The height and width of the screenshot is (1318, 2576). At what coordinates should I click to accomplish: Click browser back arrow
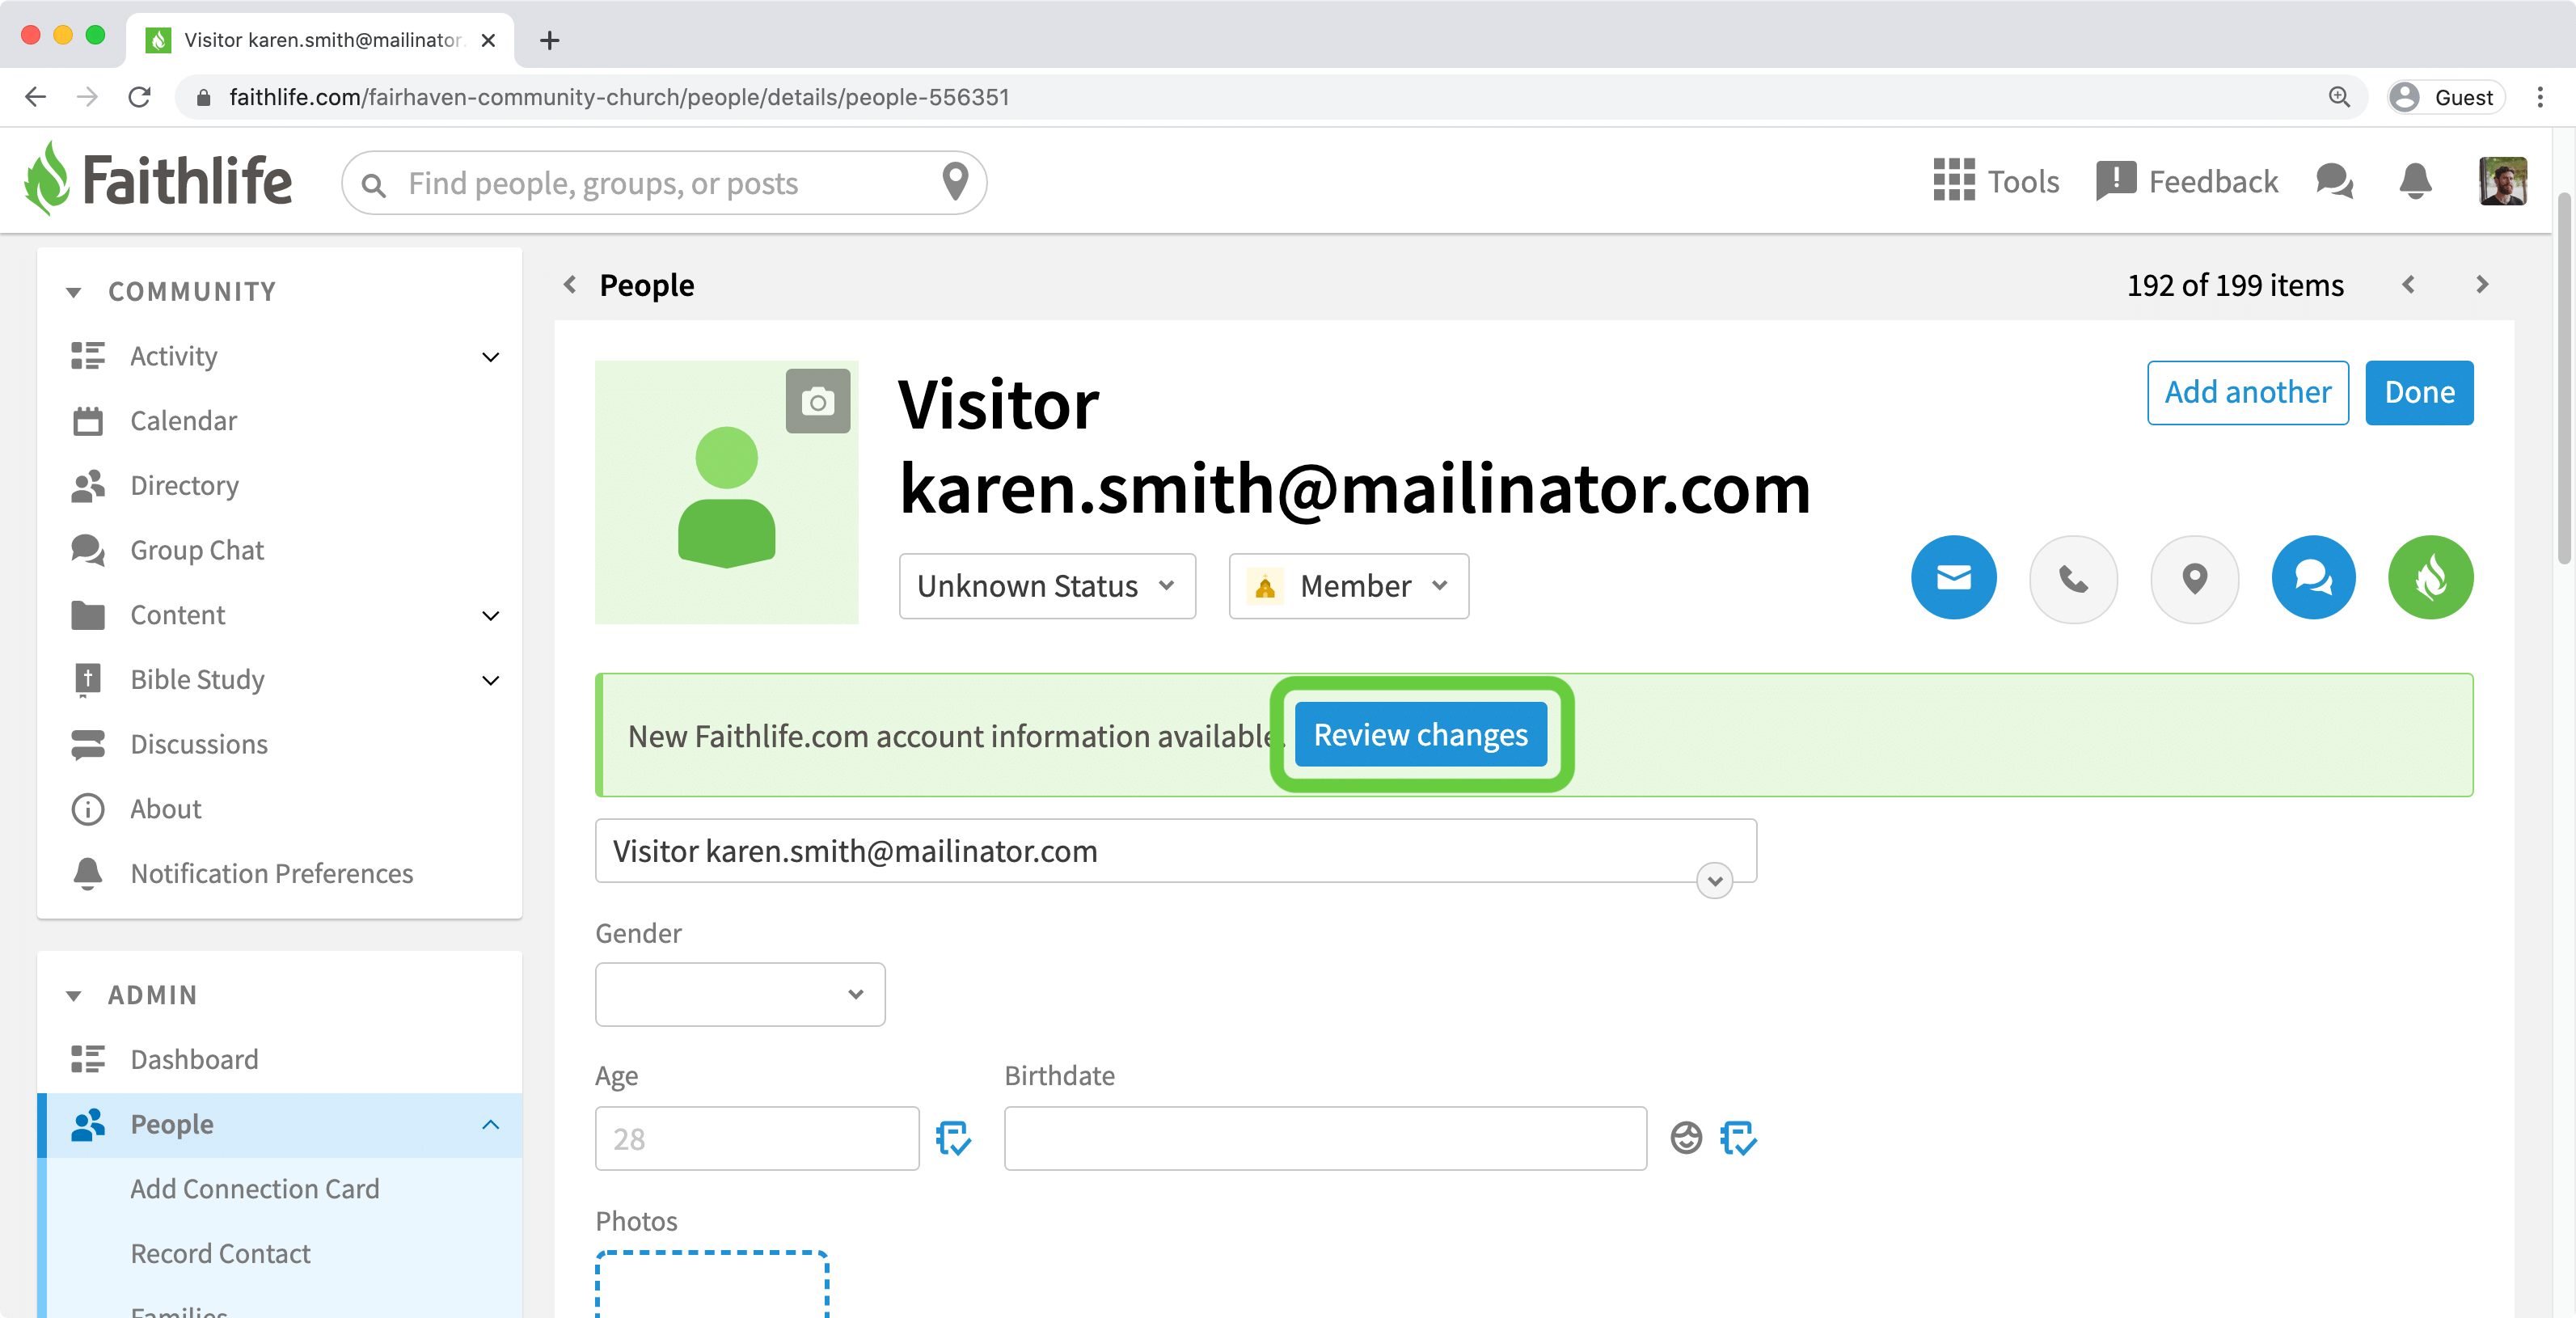[x=36, y=97]
